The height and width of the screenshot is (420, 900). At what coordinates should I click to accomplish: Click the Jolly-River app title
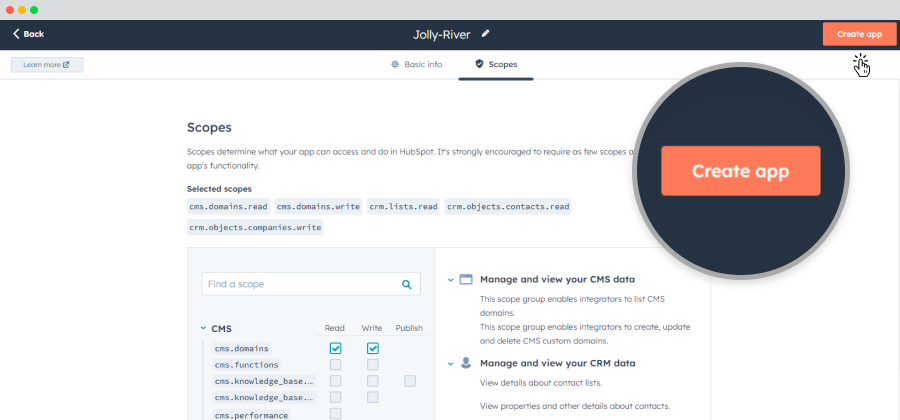coord(442,34)
